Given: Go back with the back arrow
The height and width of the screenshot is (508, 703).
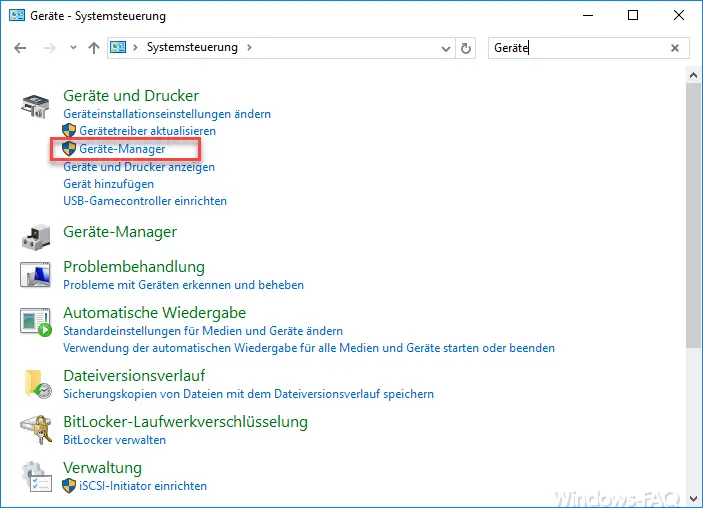Looking at the screenshot, I should (20, 48).
